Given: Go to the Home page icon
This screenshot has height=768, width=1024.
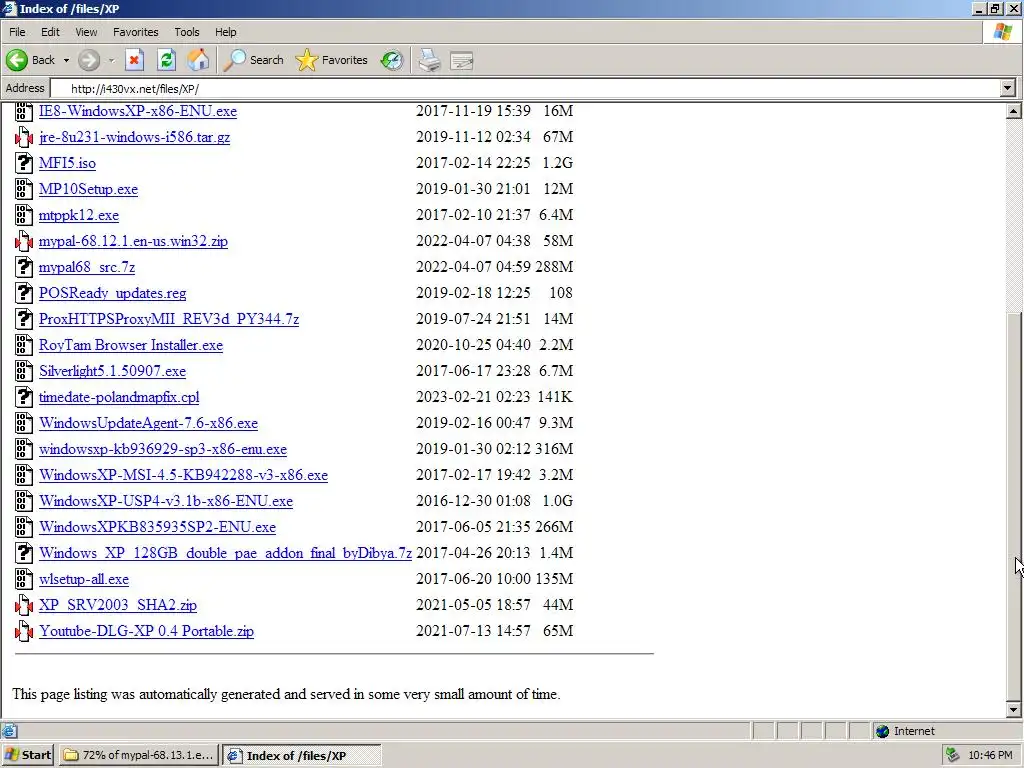Looking at the screenshot, I should click(198, 60).
